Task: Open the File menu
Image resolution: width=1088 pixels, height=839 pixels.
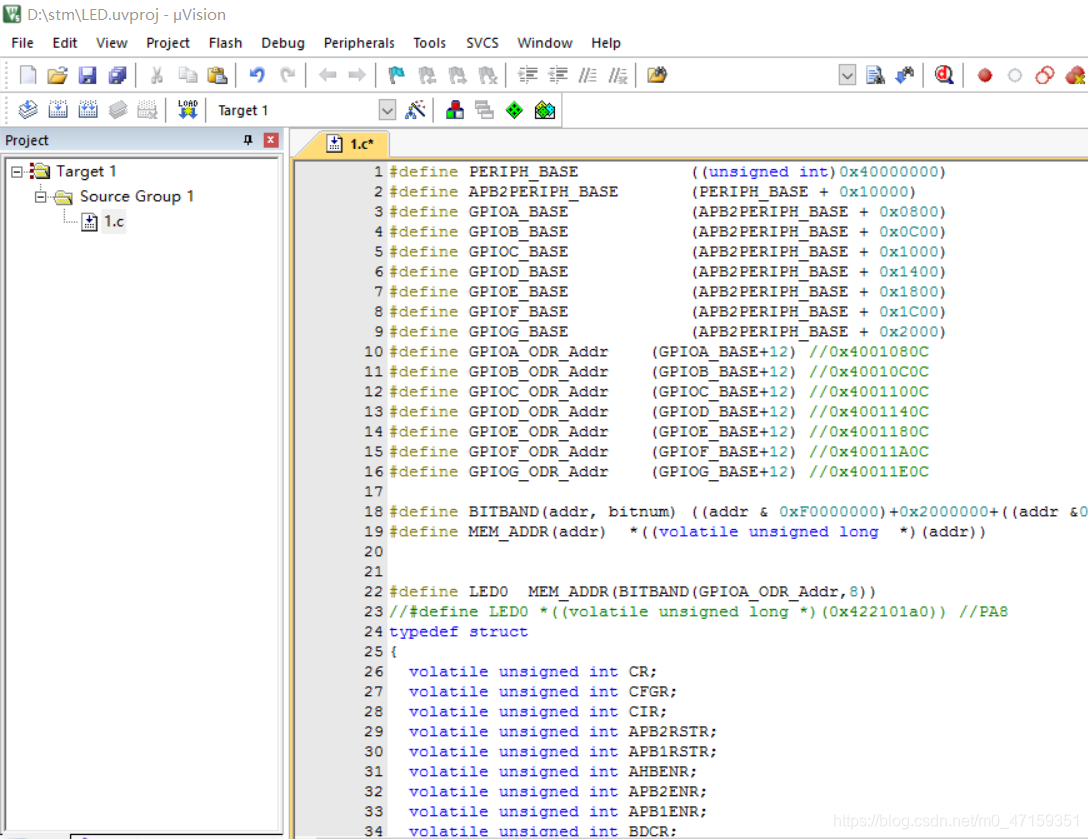Action: click(x=22, y=43)
